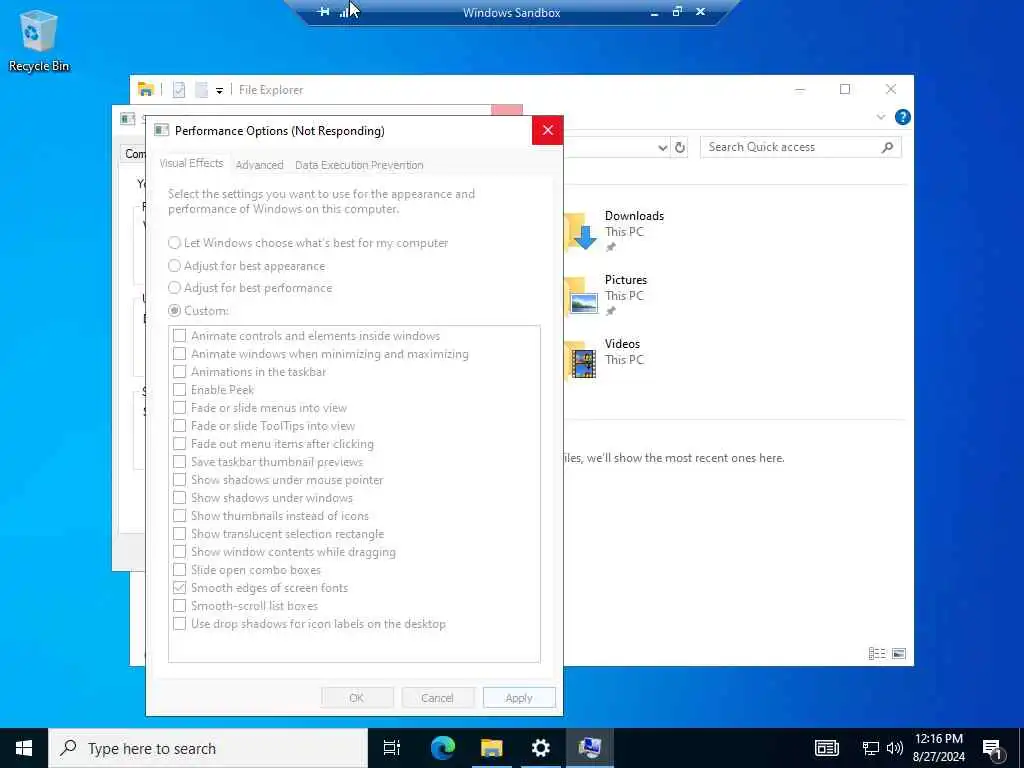Open Settings gear in taskbar
1024x768 pixels.
point(540,748)
